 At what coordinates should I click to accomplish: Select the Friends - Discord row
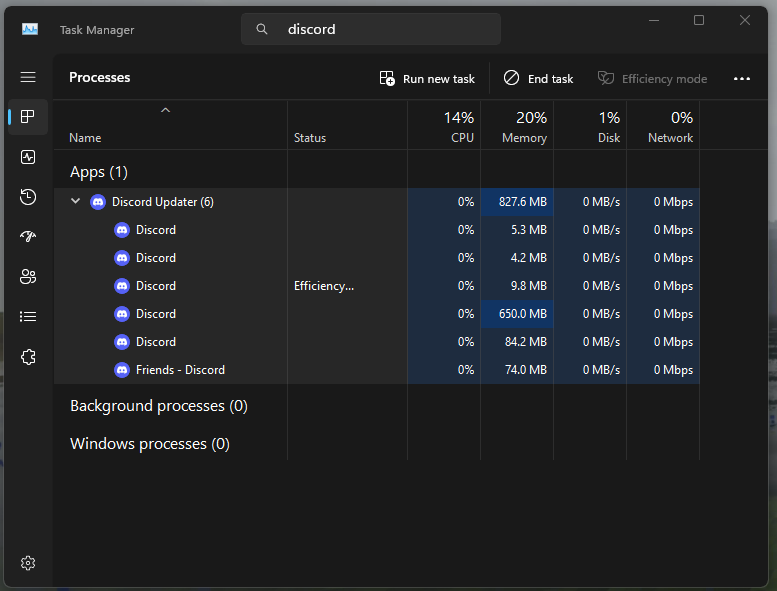377,370
